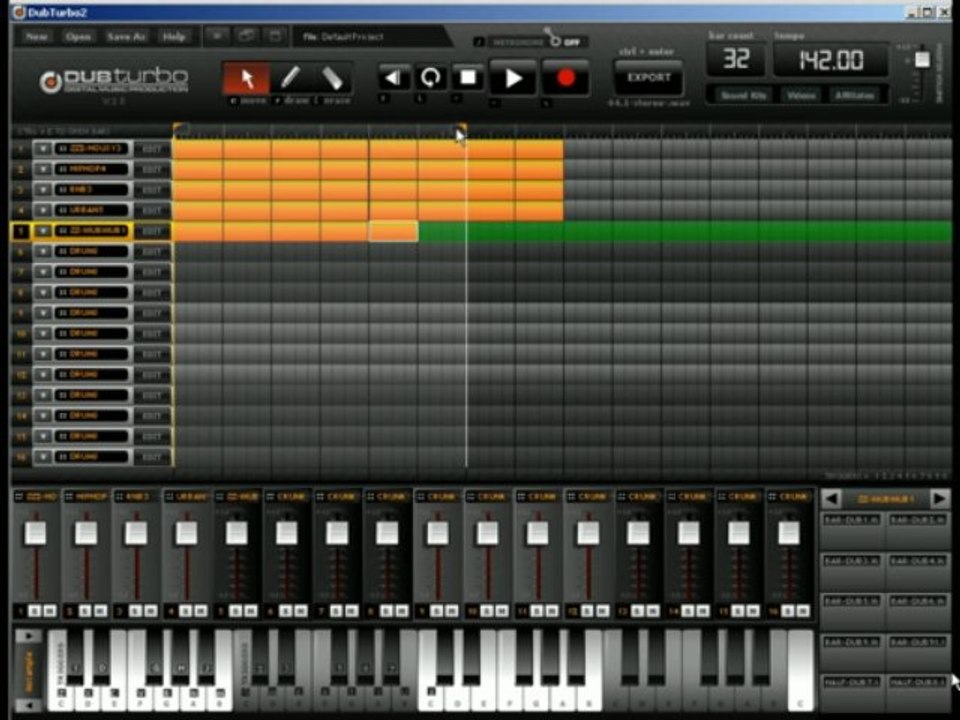Click the DubTurbo logo
Screen dimensions: 960x720
114,81
